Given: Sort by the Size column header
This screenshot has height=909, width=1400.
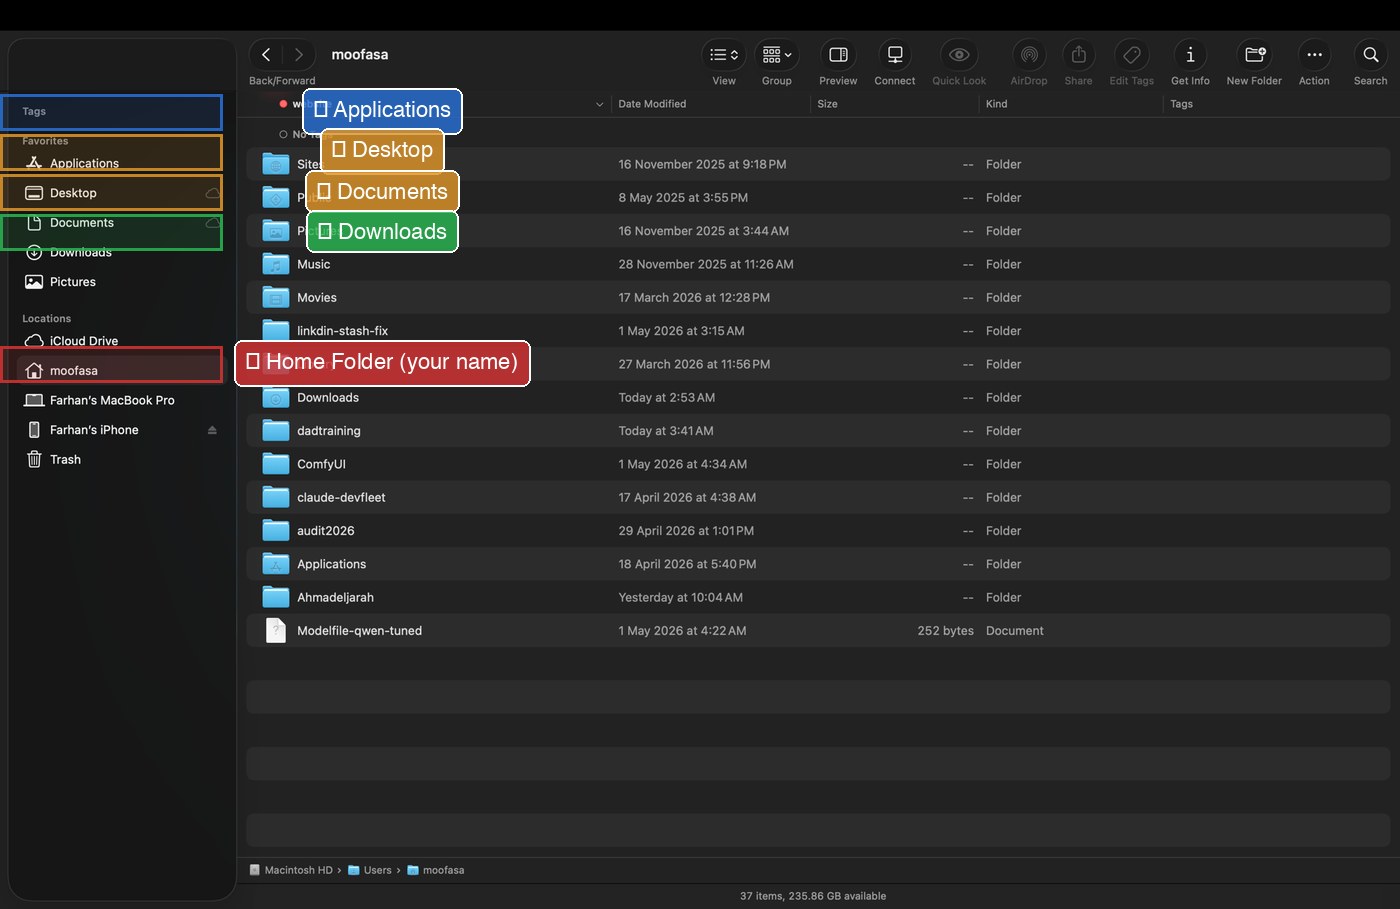Looking at the screenshot, I should pos(827,104).
